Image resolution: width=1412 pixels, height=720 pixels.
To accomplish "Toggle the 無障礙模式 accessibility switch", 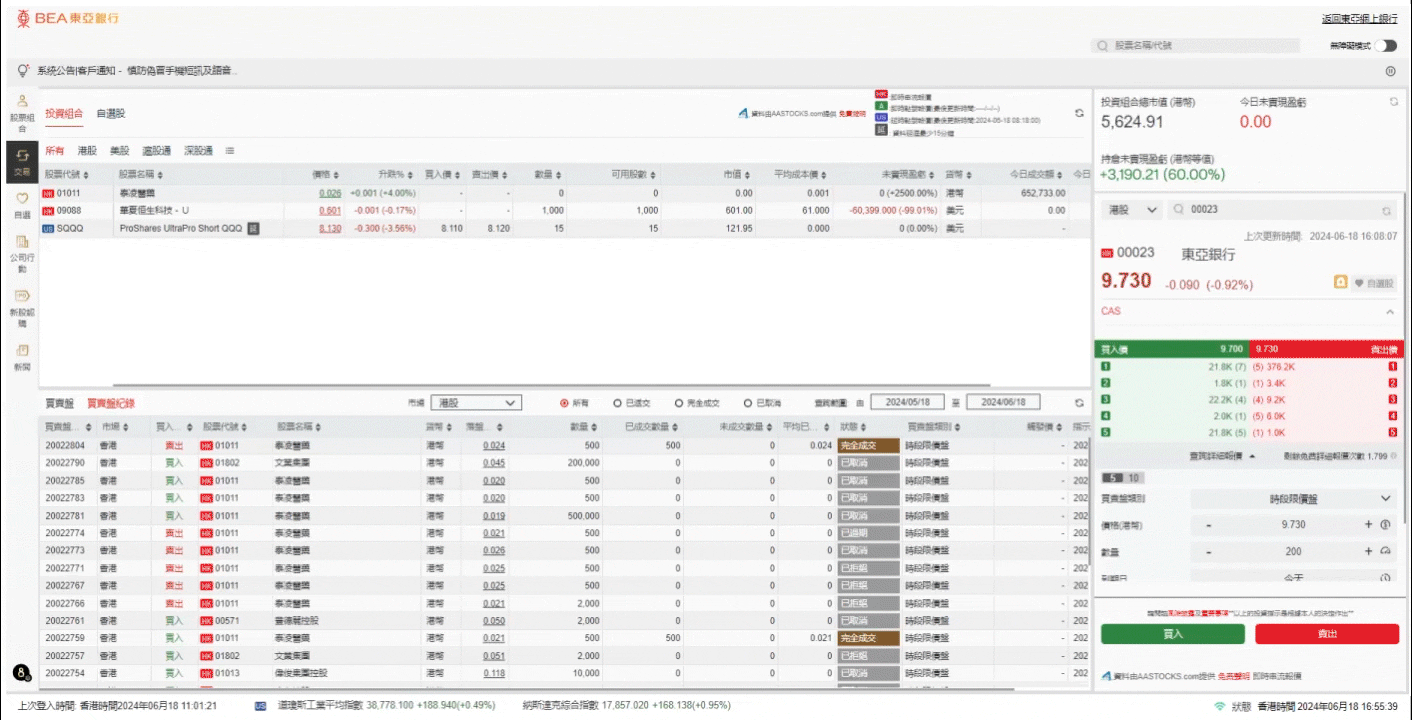I will click(x=1386, y=46).
